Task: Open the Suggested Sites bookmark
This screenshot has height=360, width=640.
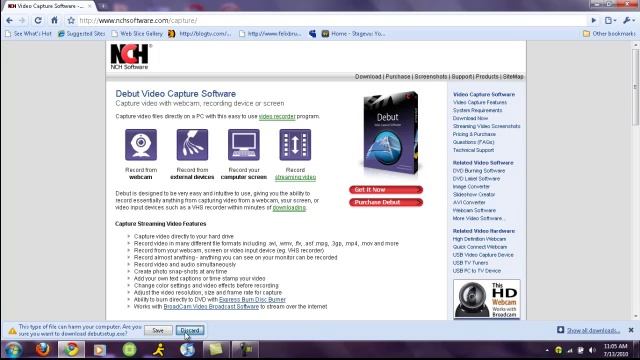Action: coord(81,34)
